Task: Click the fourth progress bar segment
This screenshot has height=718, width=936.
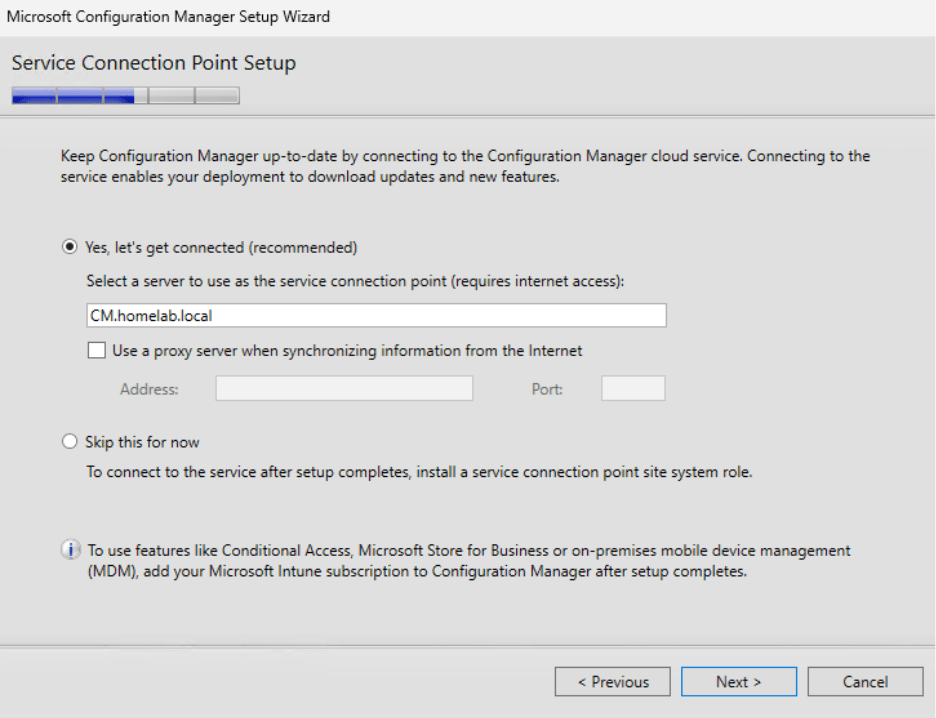Action: tap(170, 95)
